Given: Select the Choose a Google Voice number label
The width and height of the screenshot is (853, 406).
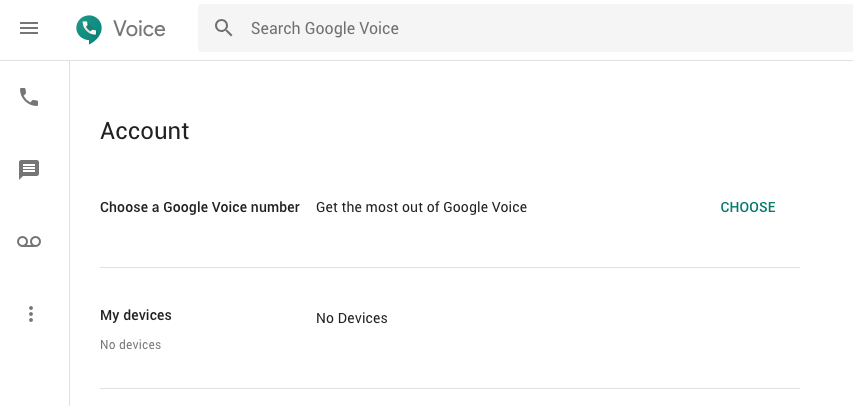Looking at the screenshot, I should click(200, 207).
